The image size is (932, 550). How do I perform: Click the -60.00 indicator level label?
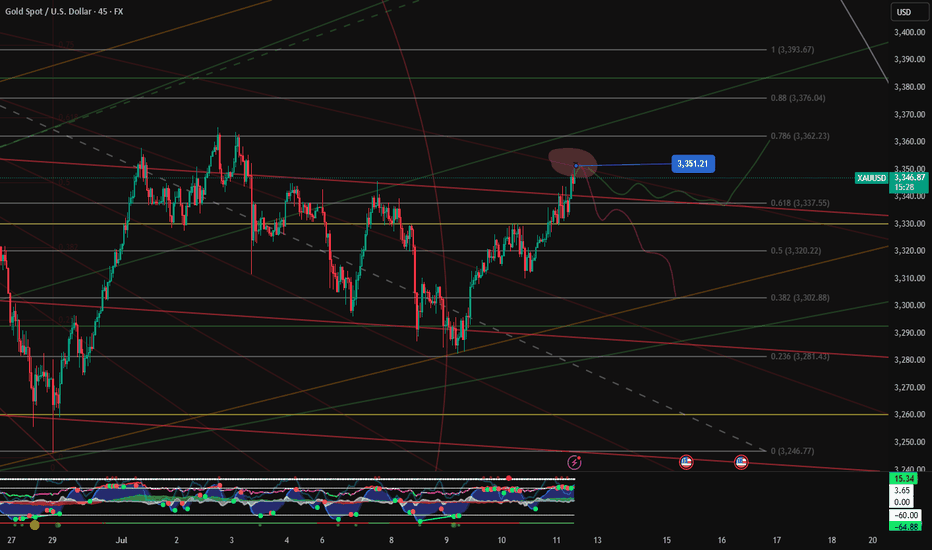click(x=903, y=516)
